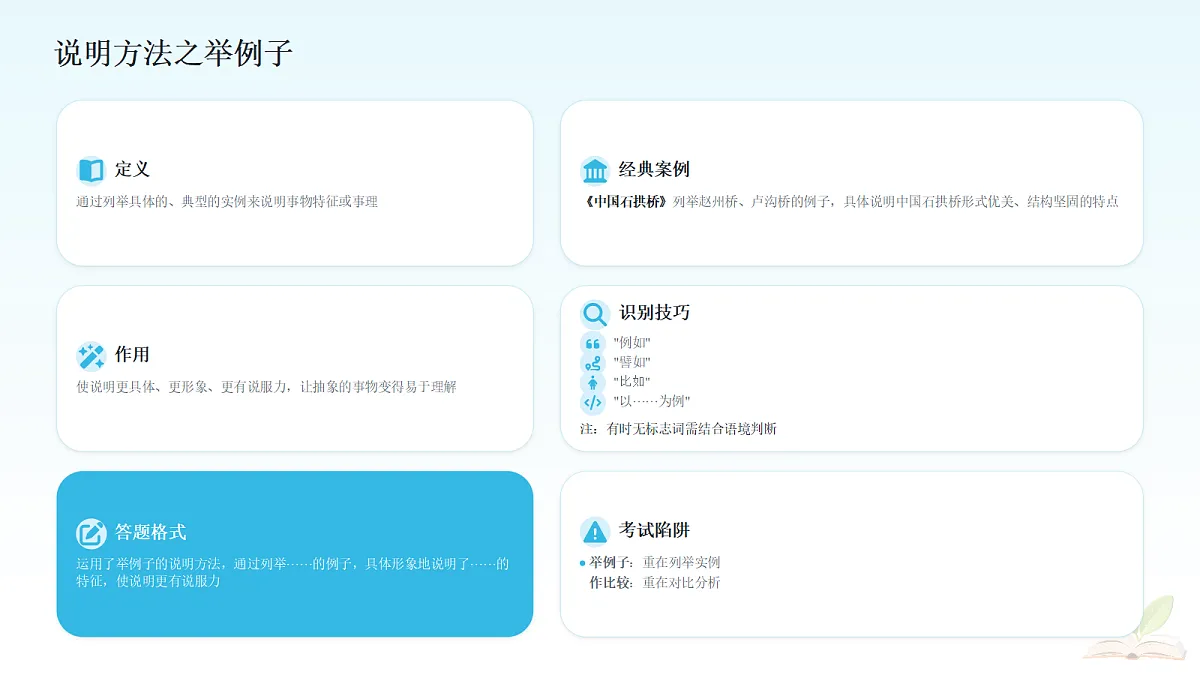Click the route icon beside "譬如"
This screenshot has height=675, width=1200.
click(x=593, y=363)
